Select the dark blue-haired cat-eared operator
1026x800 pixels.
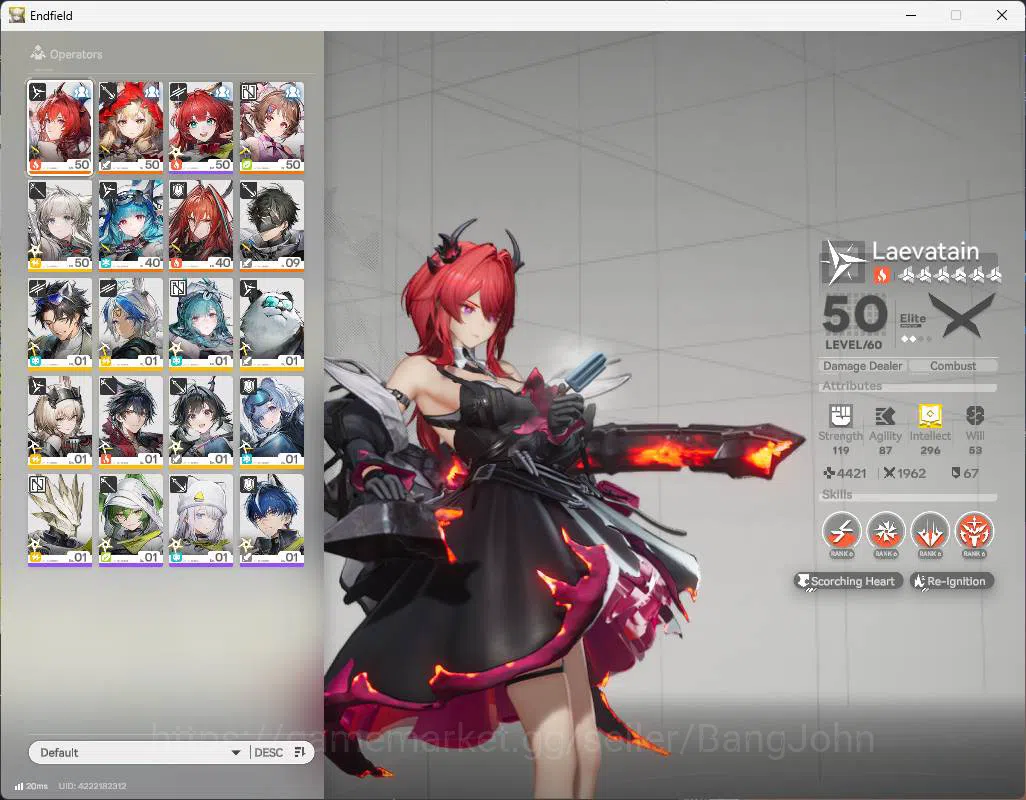[x=272, y=520]
